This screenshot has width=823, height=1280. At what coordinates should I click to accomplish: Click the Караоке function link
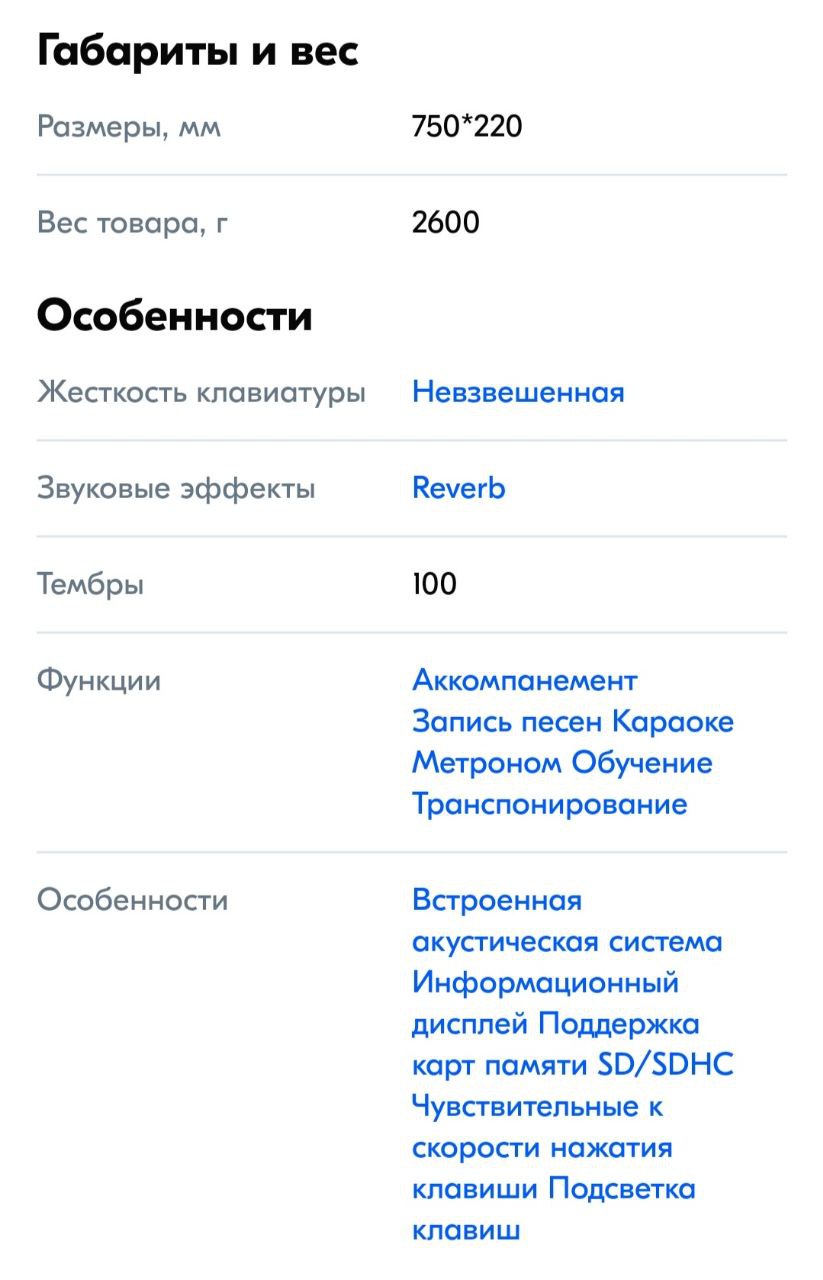[x=673, y=722]
